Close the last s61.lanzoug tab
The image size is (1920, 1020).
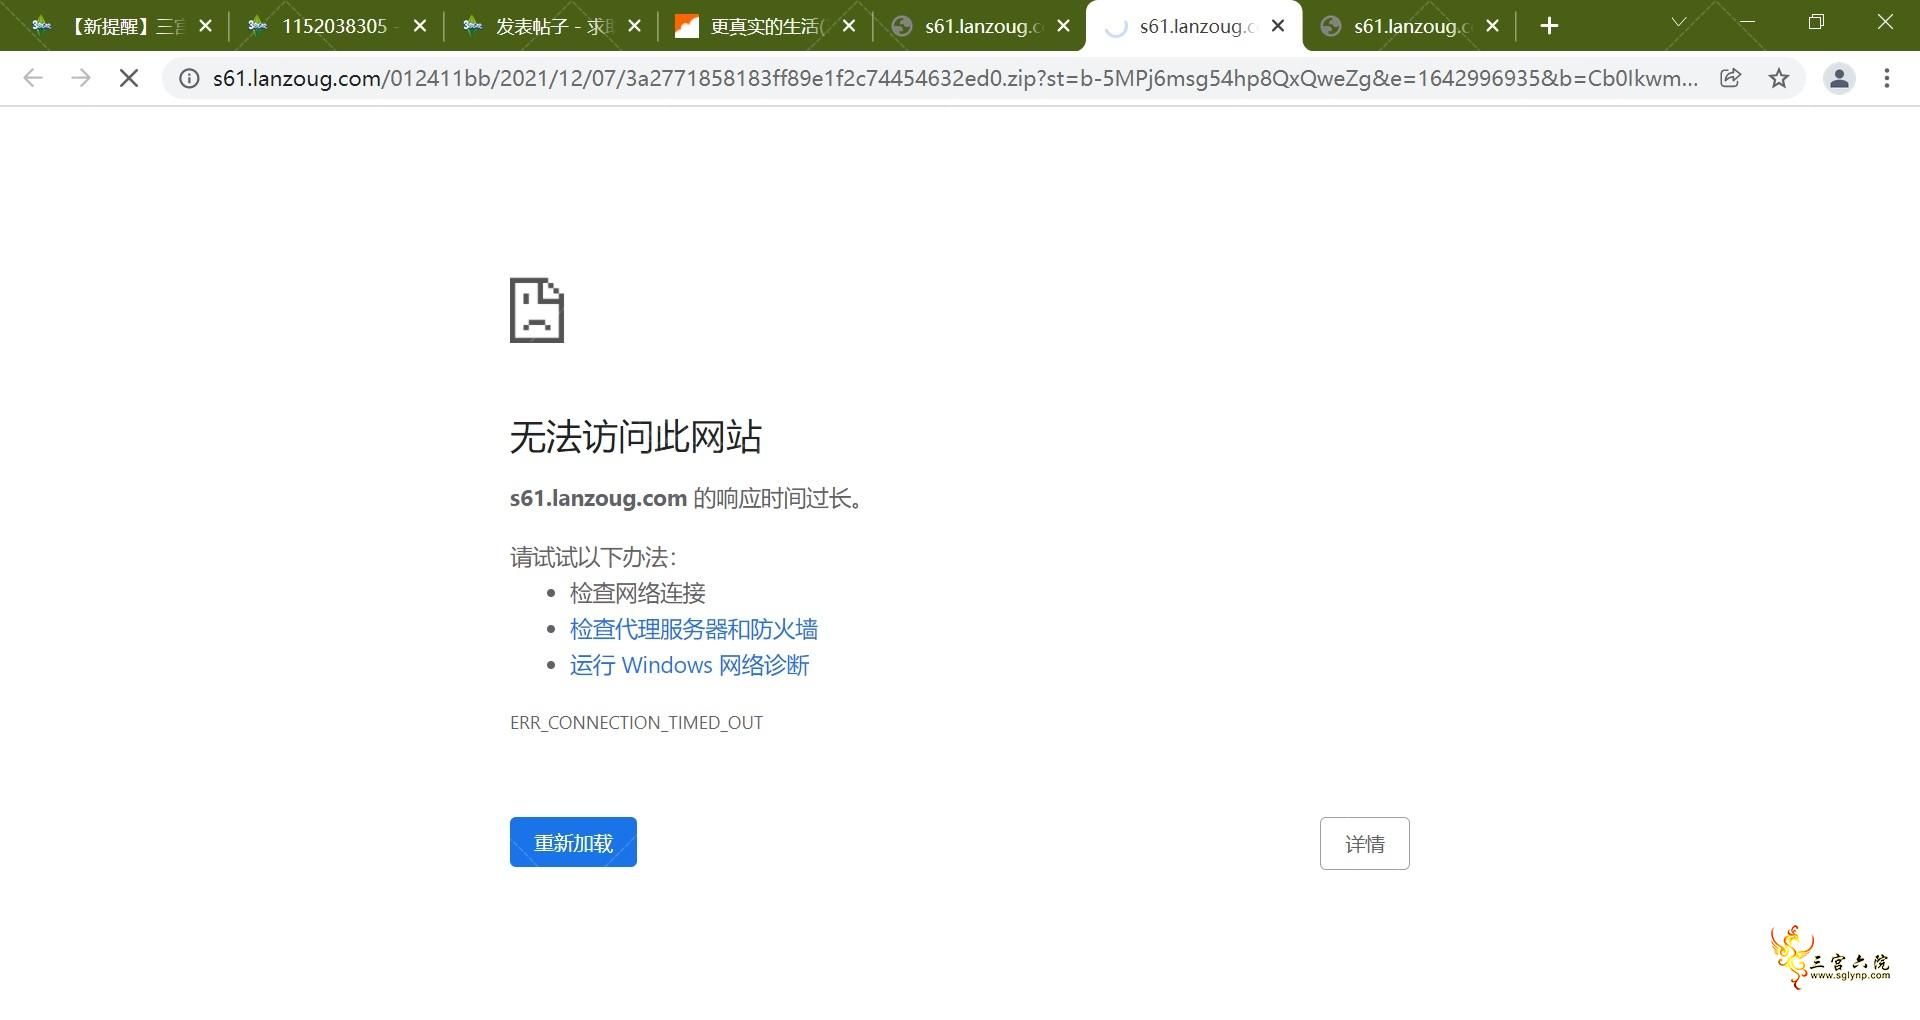[1493, 26]
